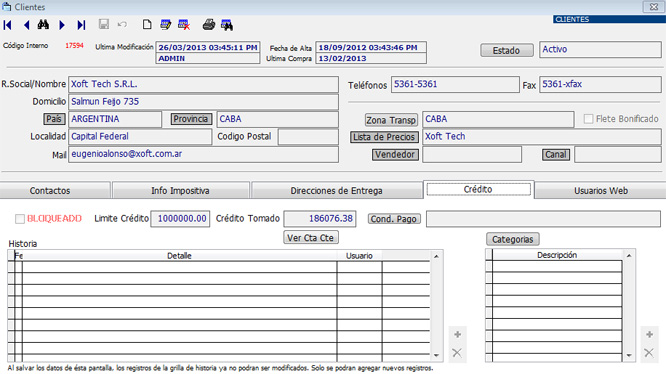Click the floppy disk save icon

point(104,24)
